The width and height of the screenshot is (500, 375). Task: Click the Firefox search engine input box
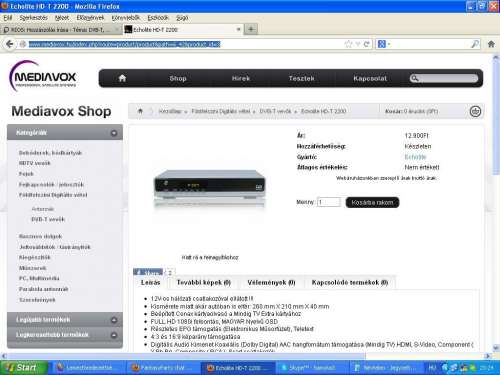(x=431, y=44)
